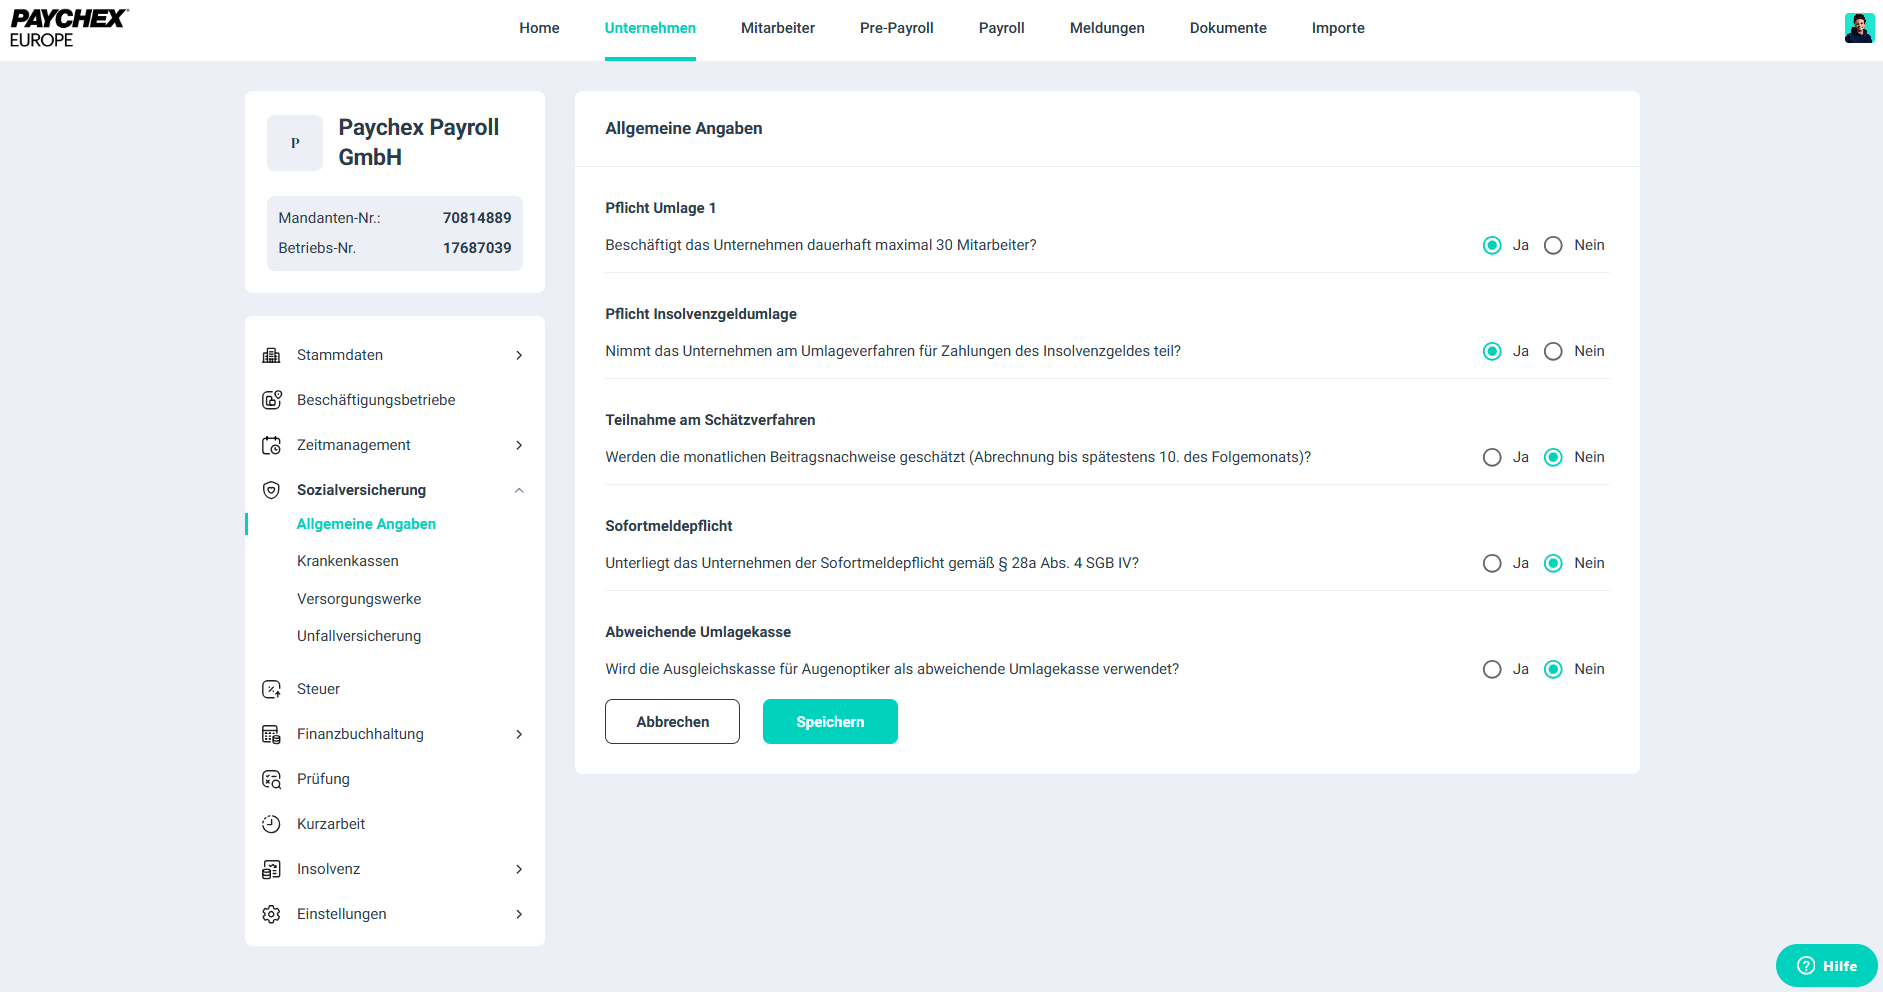This screenshot has height=992, width=1883.
Task: Click the Abbrechen button
Action: point(672,721)
